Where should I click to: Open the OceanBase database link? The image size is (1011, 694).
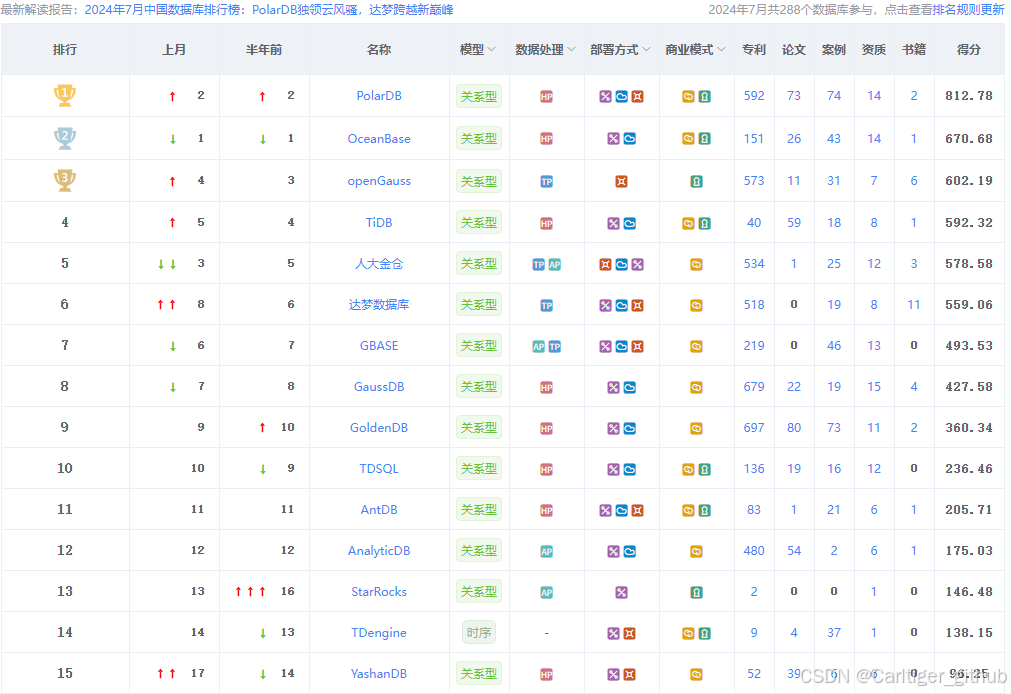(379, 139)
